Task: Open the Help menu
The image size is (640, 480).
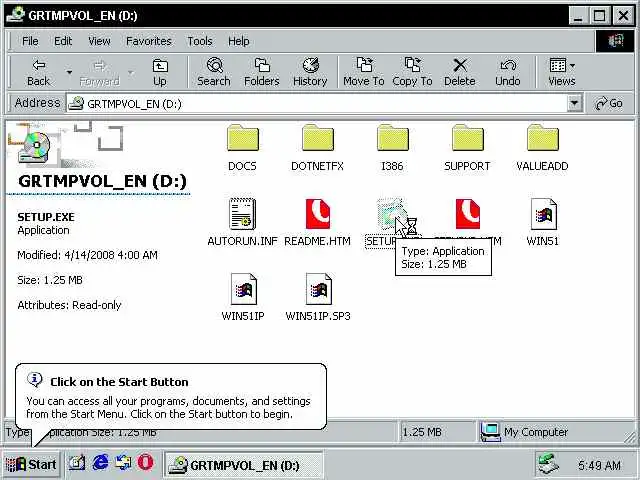Action: pos(238,41)
